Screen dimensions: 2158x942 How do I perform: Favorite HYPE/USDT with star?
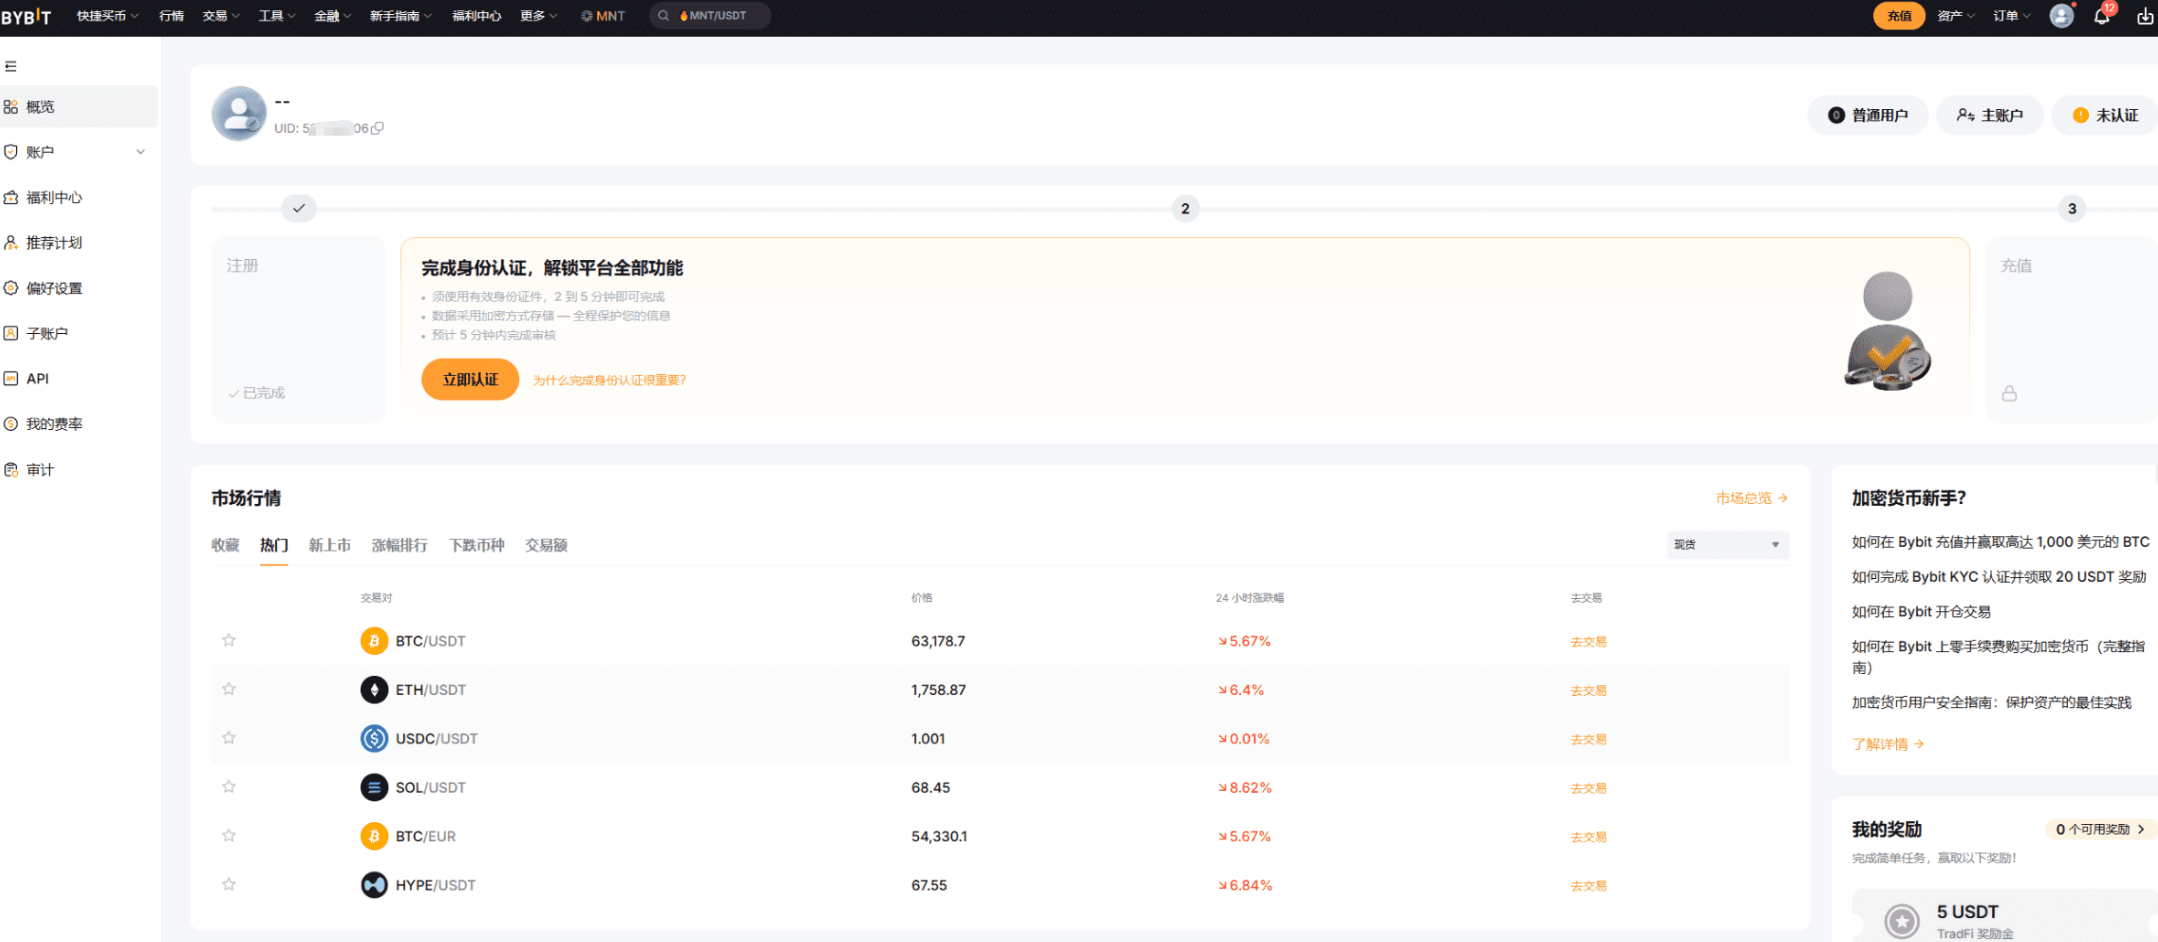tap(229, 884)
